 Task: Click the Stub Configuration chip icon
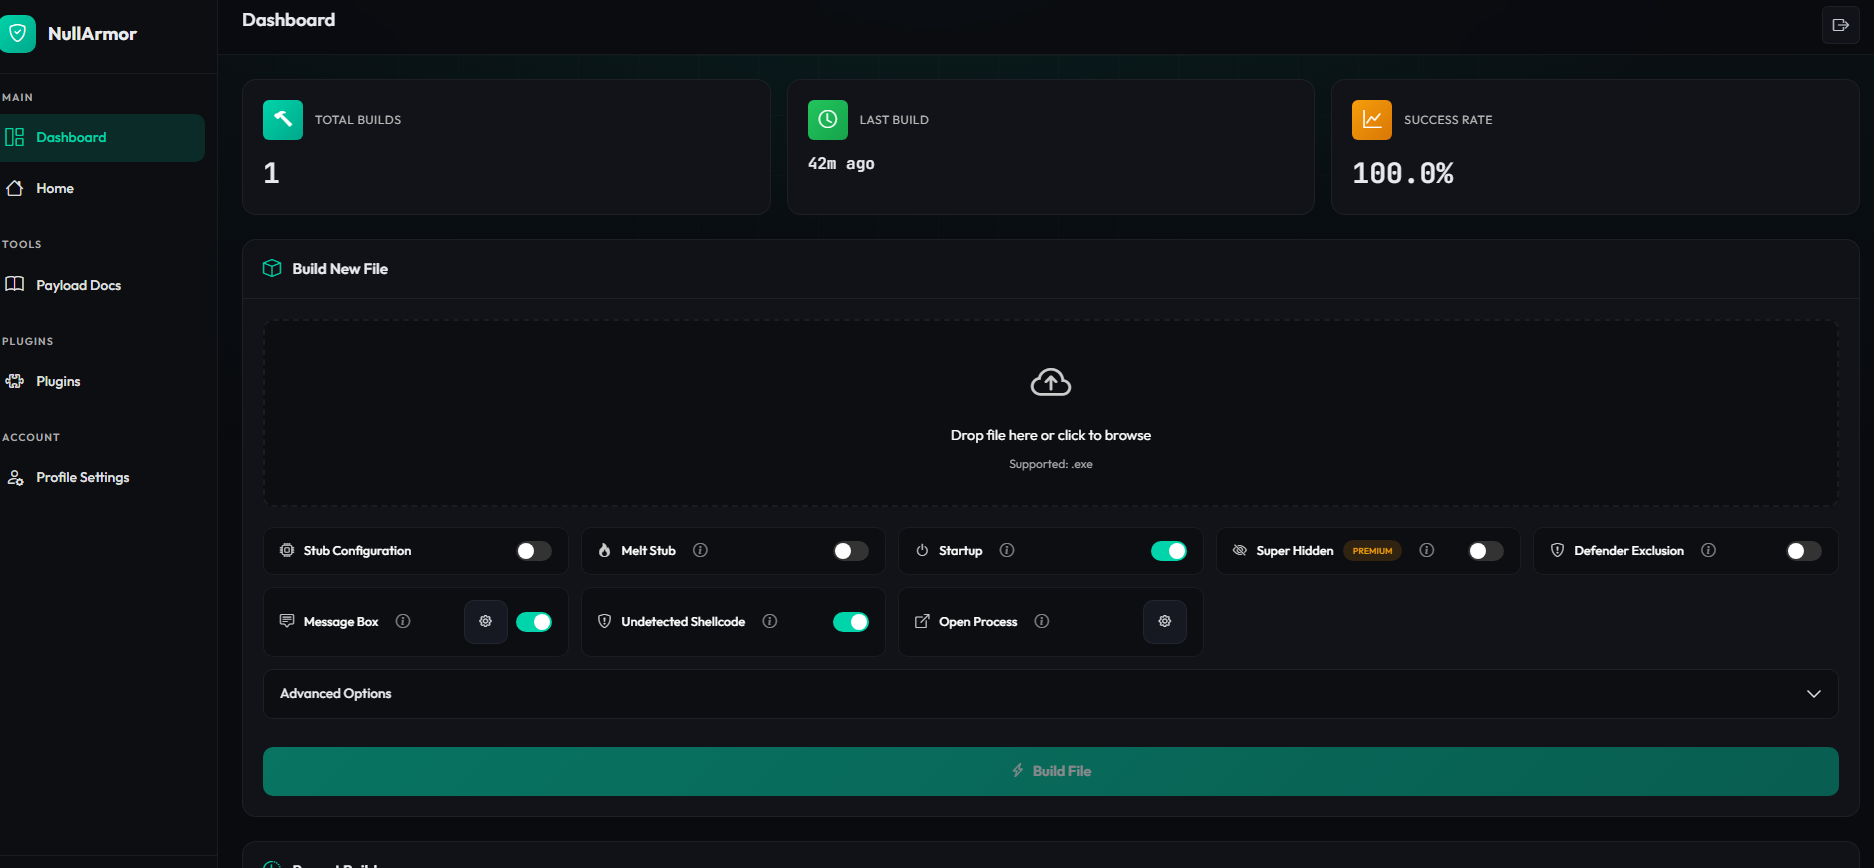coord(287,550)
